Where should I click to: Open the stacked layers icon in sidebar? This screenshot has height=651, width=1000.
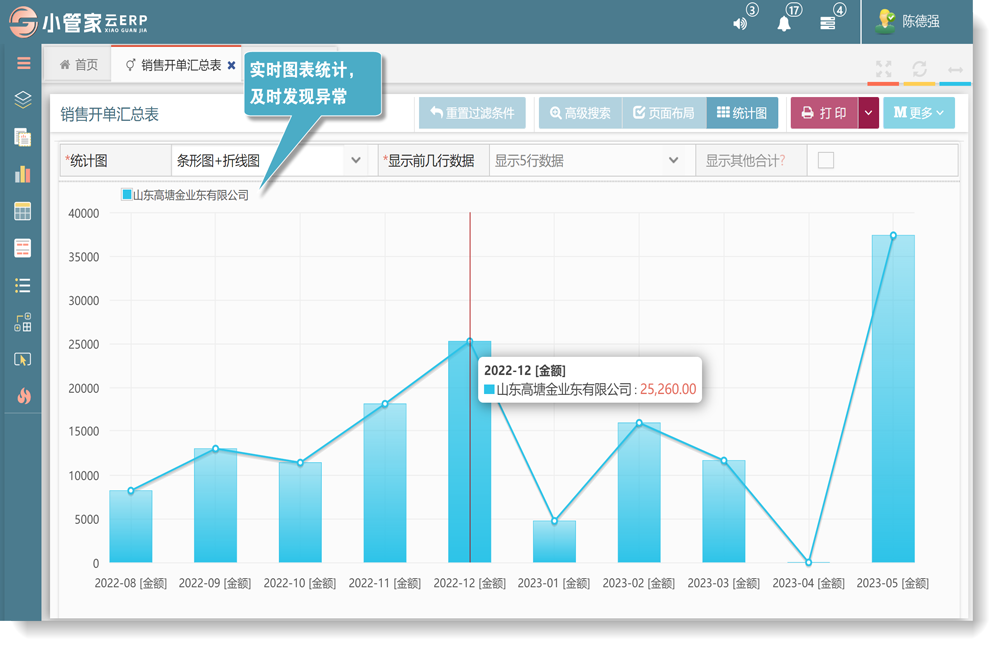(23, 100)
